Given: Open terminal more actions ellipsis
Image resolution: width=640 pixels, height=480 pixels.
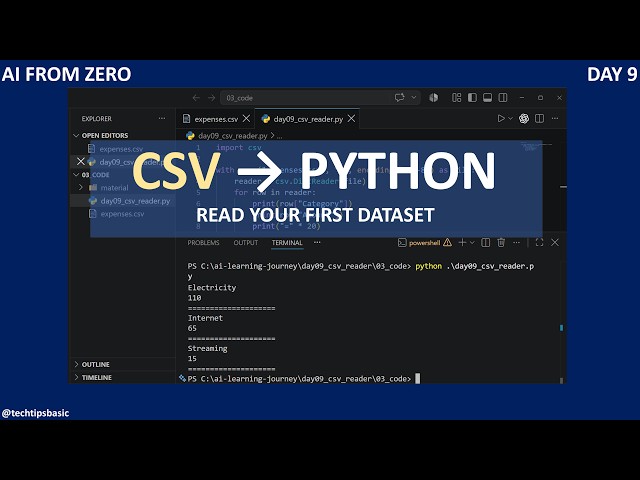Looking at the screenshot, I should point(516,242).
